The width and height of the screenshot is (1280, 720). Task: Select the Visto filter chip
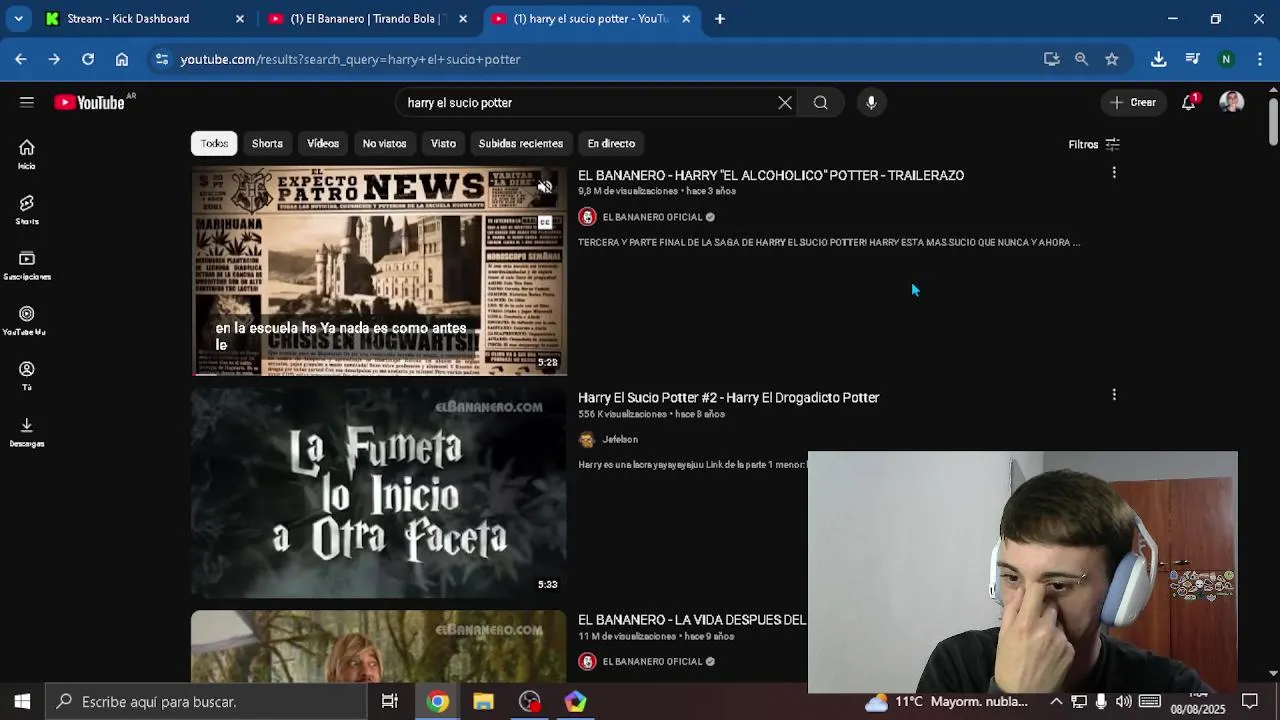point(443,143)
